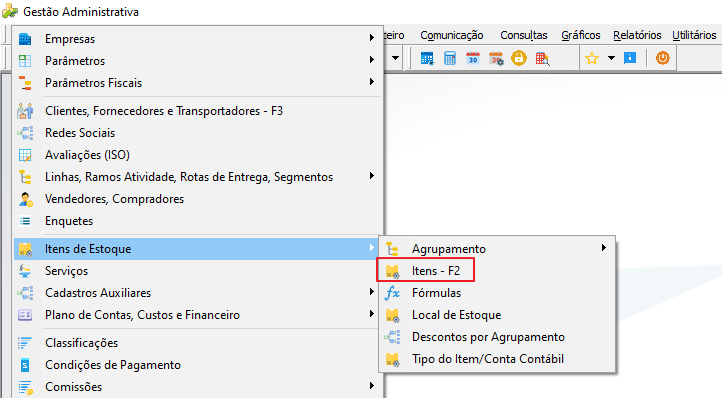Viewport: 722px width, 398px height.
Task: Click the Plano de Contas icon
Action: pyautogui.click(x=25, y=315)
